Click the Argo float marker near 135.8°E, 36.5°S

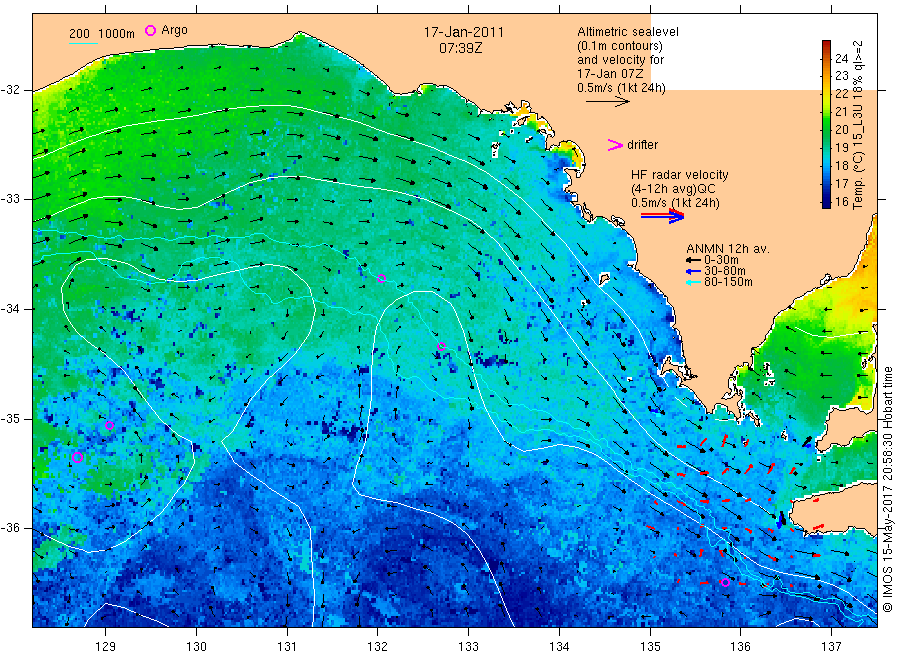pos(725,583)
